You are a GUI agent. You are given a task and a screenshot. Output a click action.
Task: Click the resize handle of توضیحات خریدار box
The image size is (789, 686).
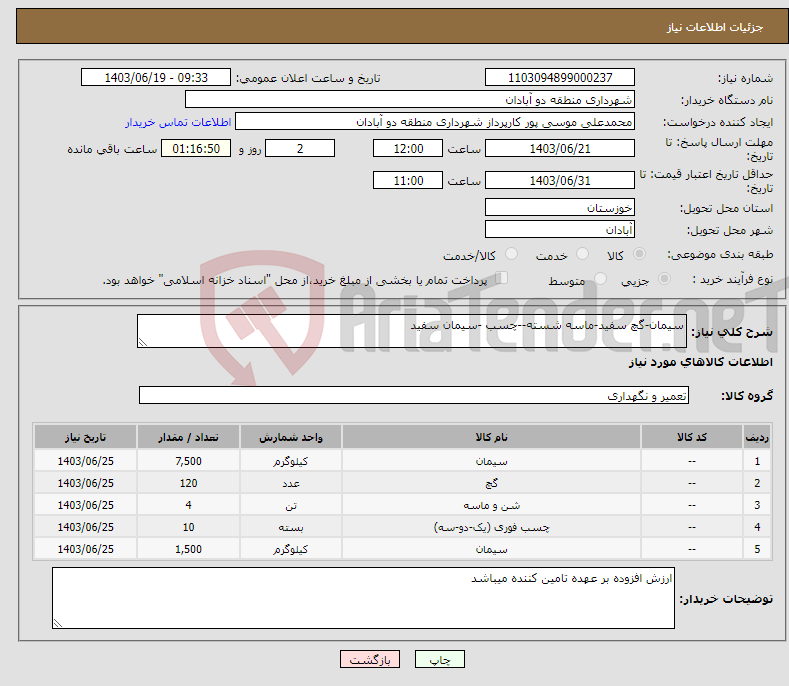pyautogui.click(x=58, y=623)
